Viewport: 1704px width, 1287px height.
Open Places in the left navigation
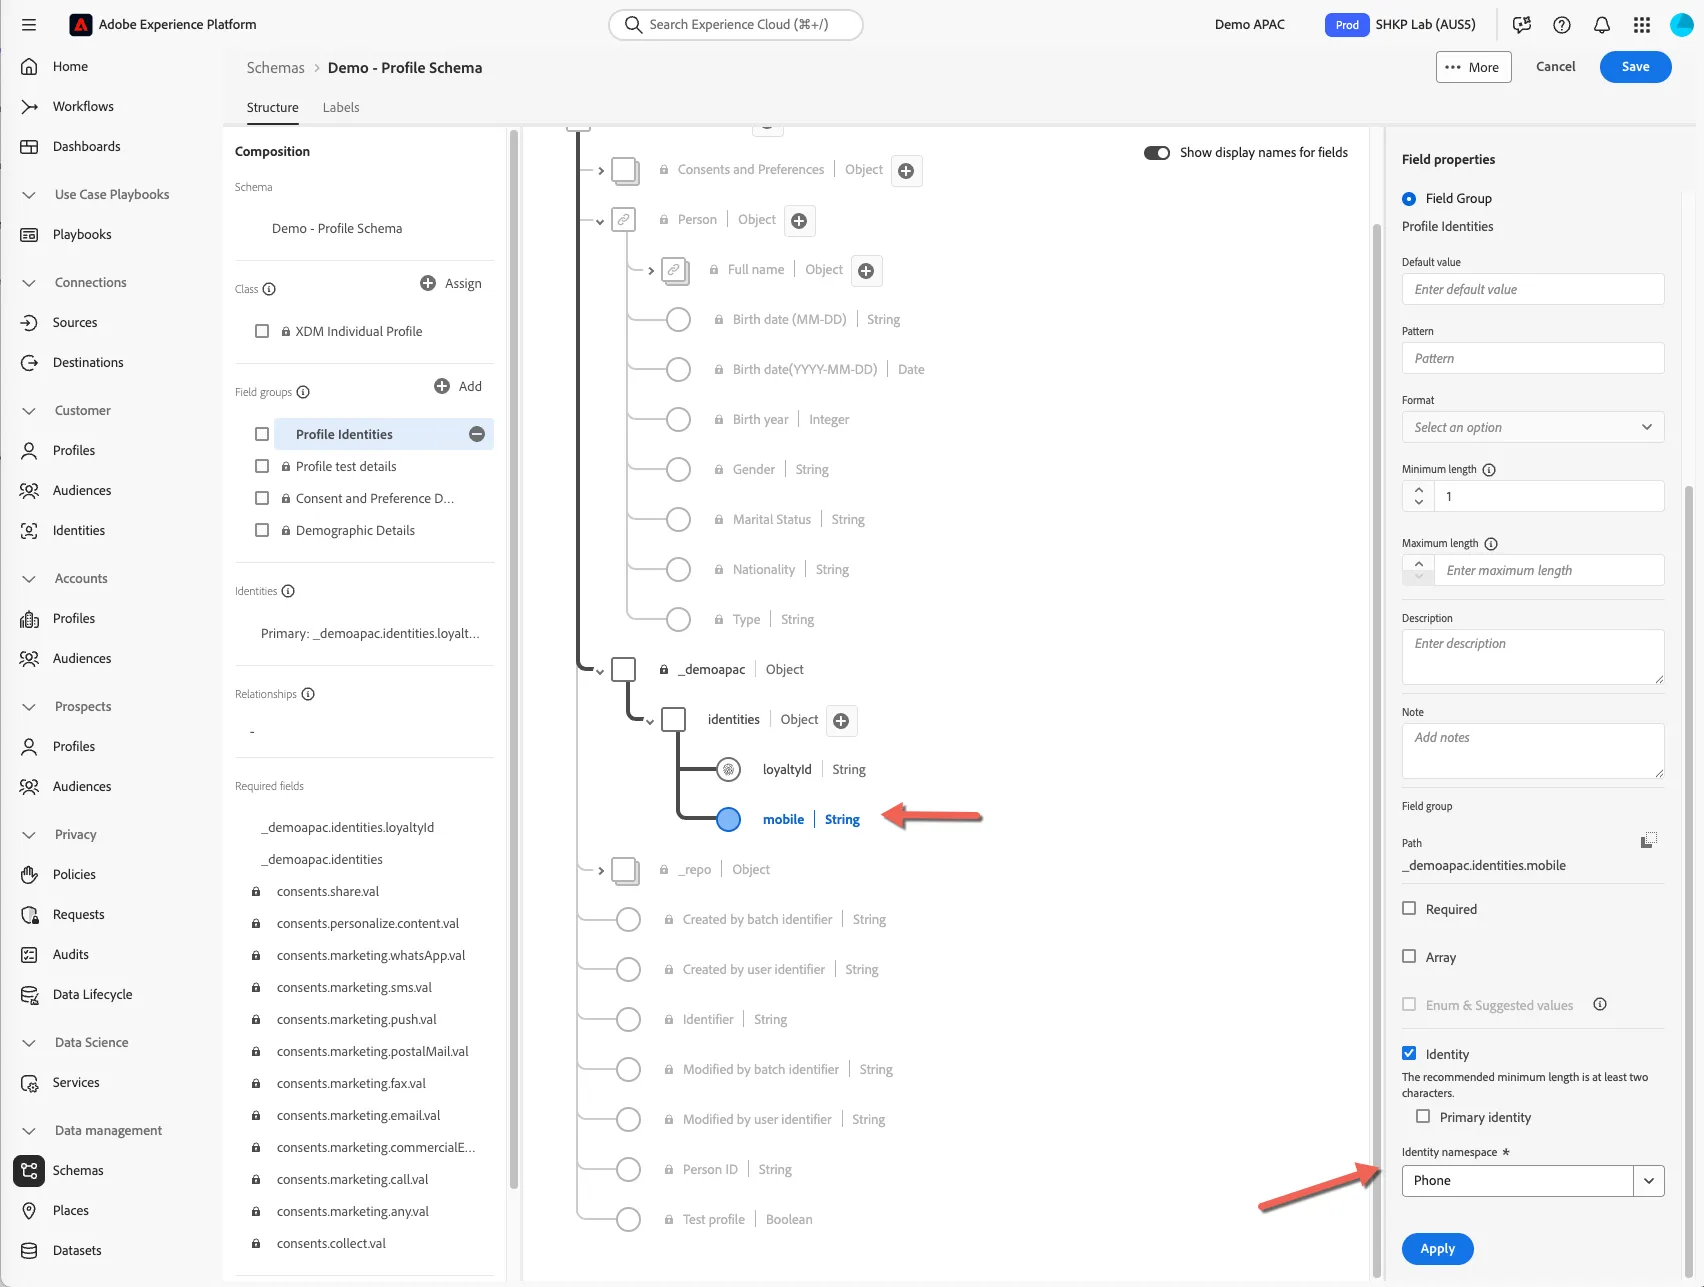71,1210
